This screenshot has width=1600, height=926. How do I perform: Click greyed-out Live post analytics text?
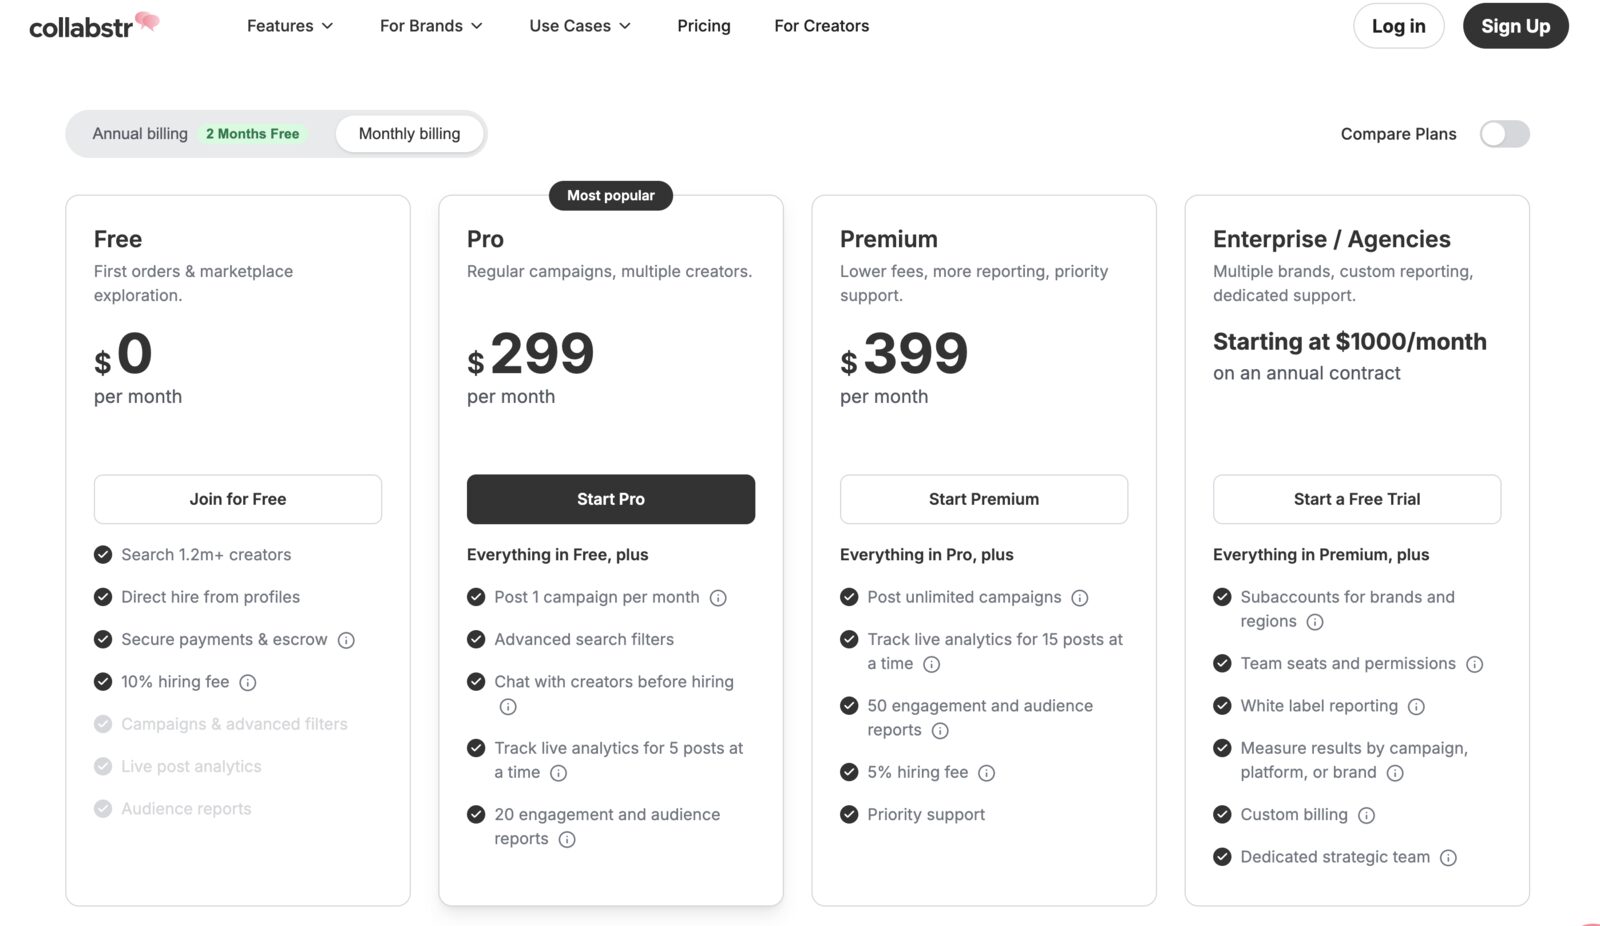(x=191, y=767)
